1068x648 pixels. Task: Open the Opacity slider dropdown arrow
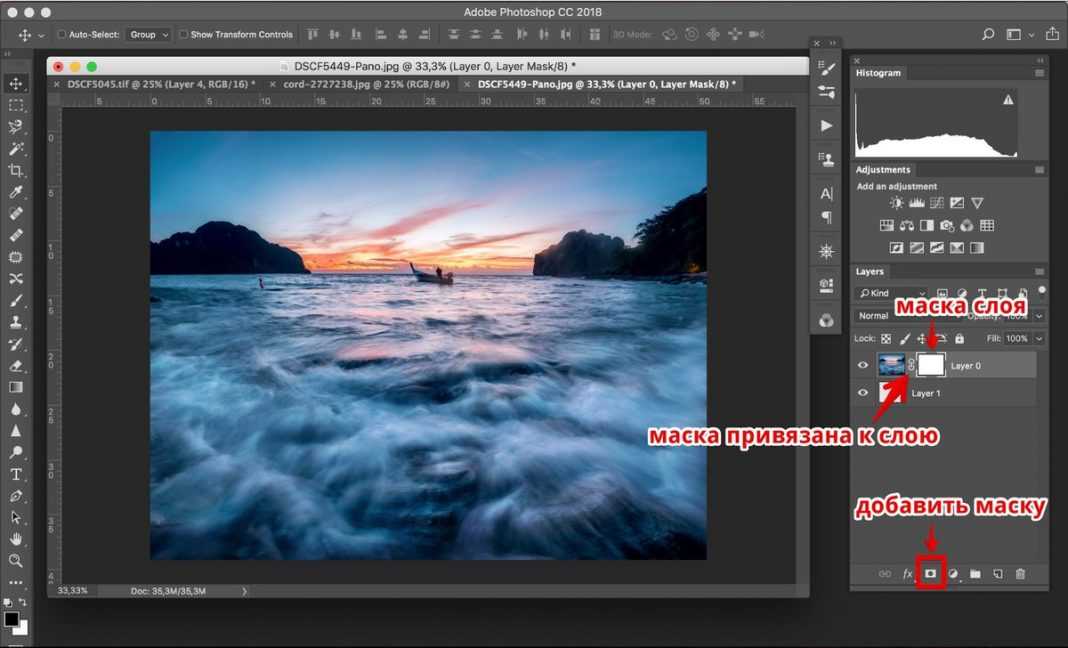pos(1039,316)
